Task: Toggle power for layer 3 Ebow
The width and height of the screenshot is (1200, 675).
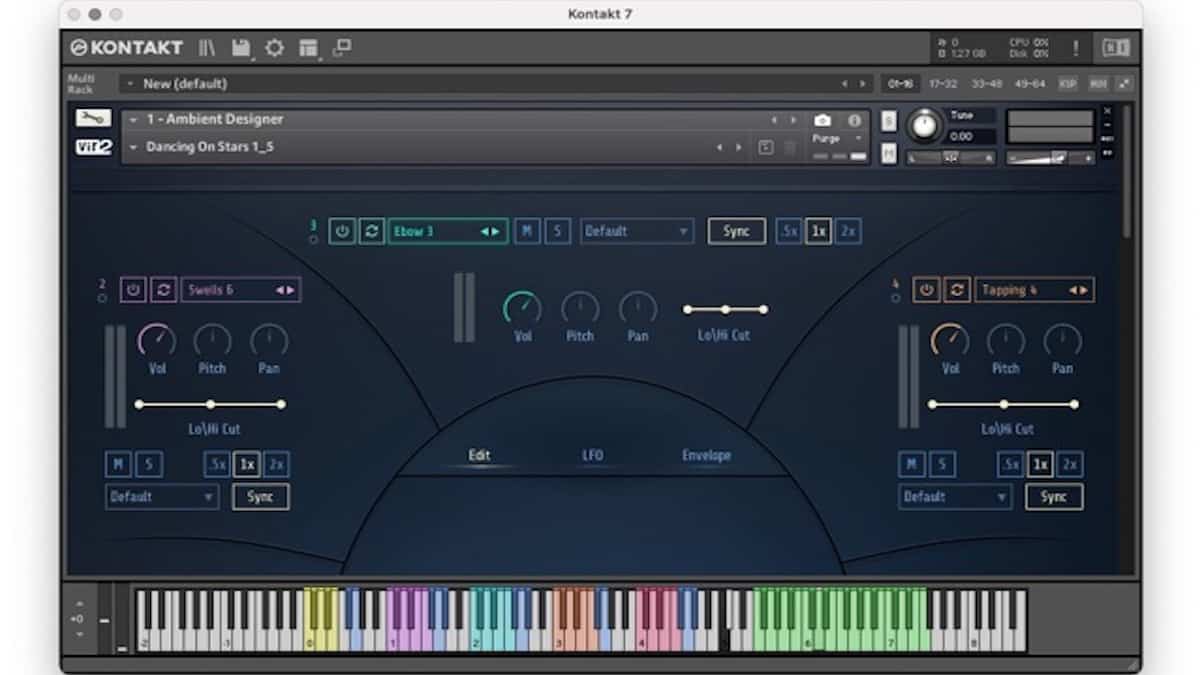Action: [342, 231]
